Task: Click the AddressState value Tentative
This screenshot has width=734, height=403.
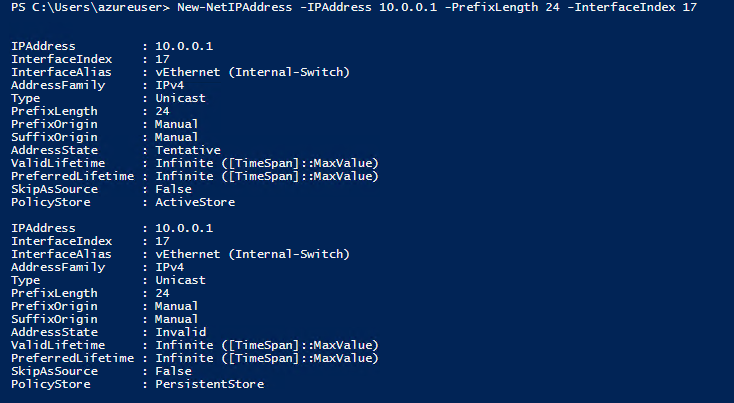Action: point(188,150)
